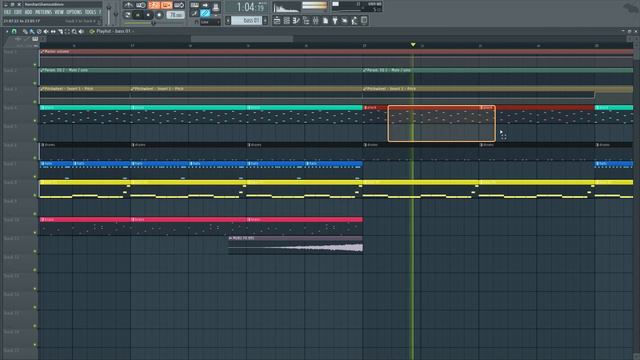The image size is (640, 360).
Task: Select the playlist Slice tool
Action: tap(60, 31)
